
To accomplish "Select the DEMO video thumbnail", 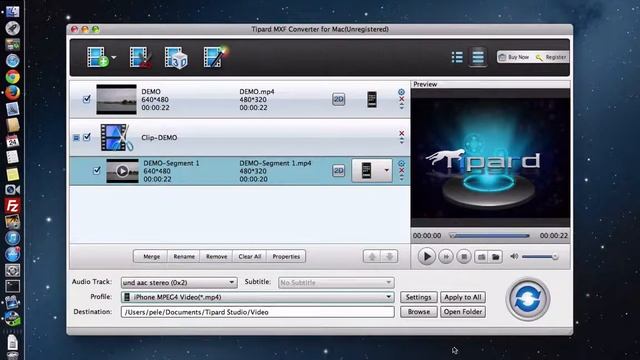I will point(116,99).
